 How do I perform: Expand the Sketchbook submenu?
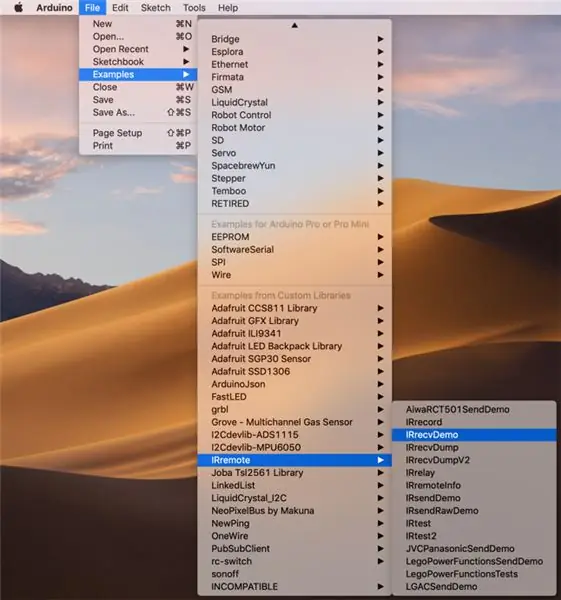click(138, 62)
